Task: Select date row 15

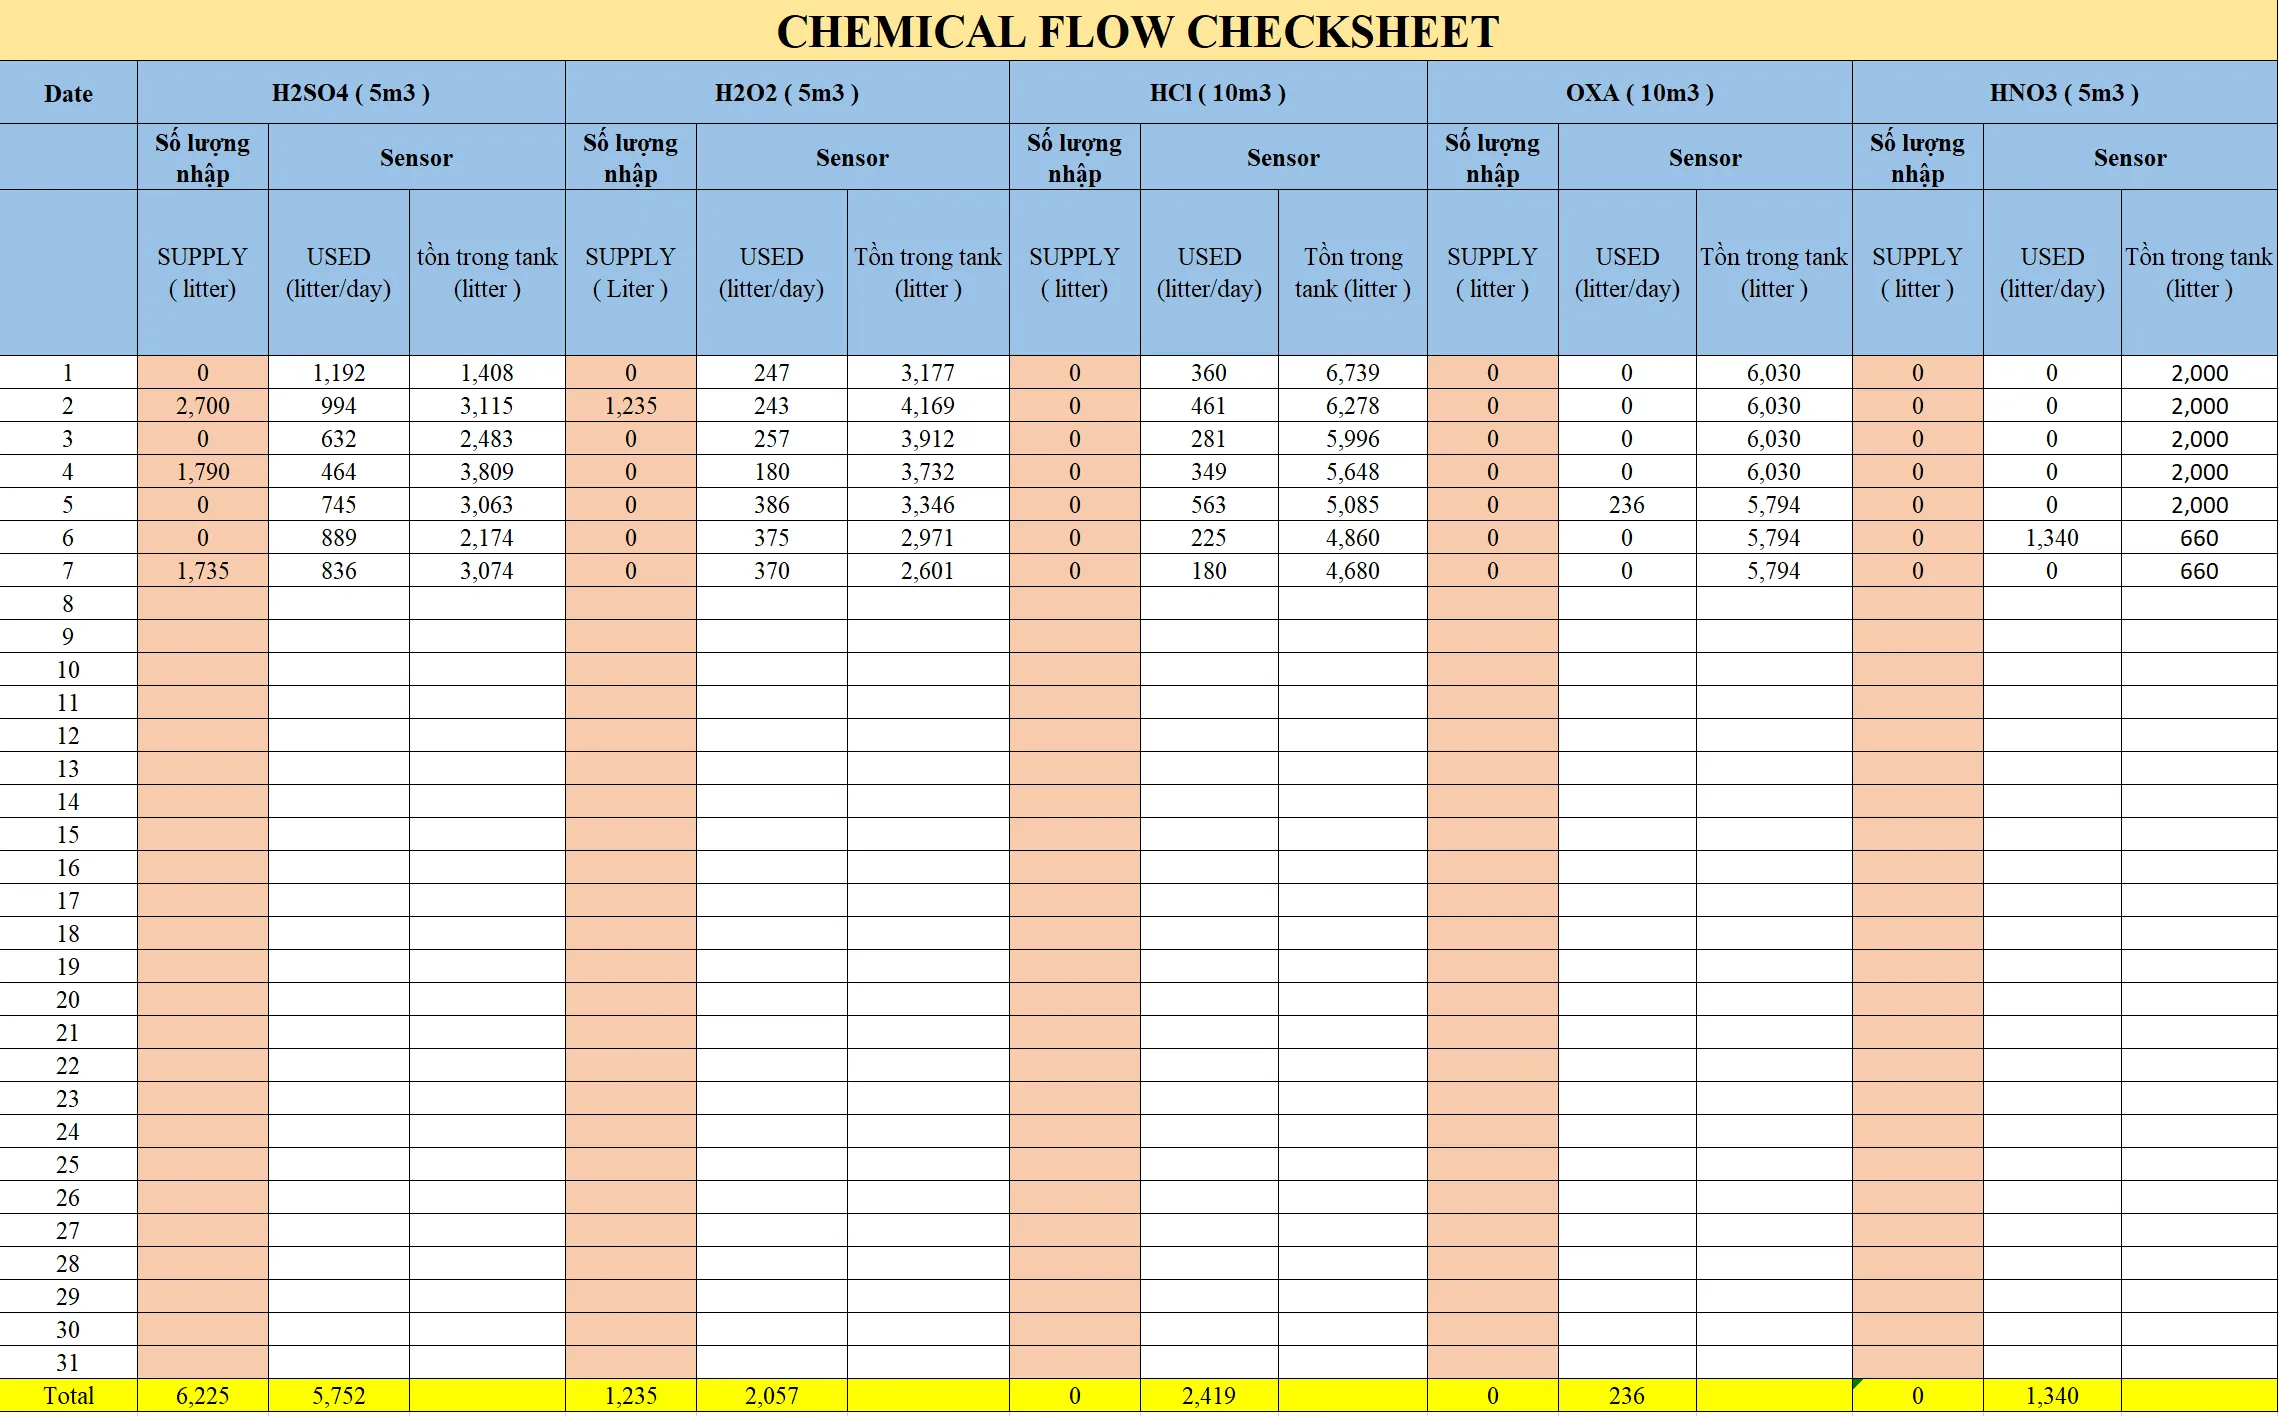Action: point(68,835)
